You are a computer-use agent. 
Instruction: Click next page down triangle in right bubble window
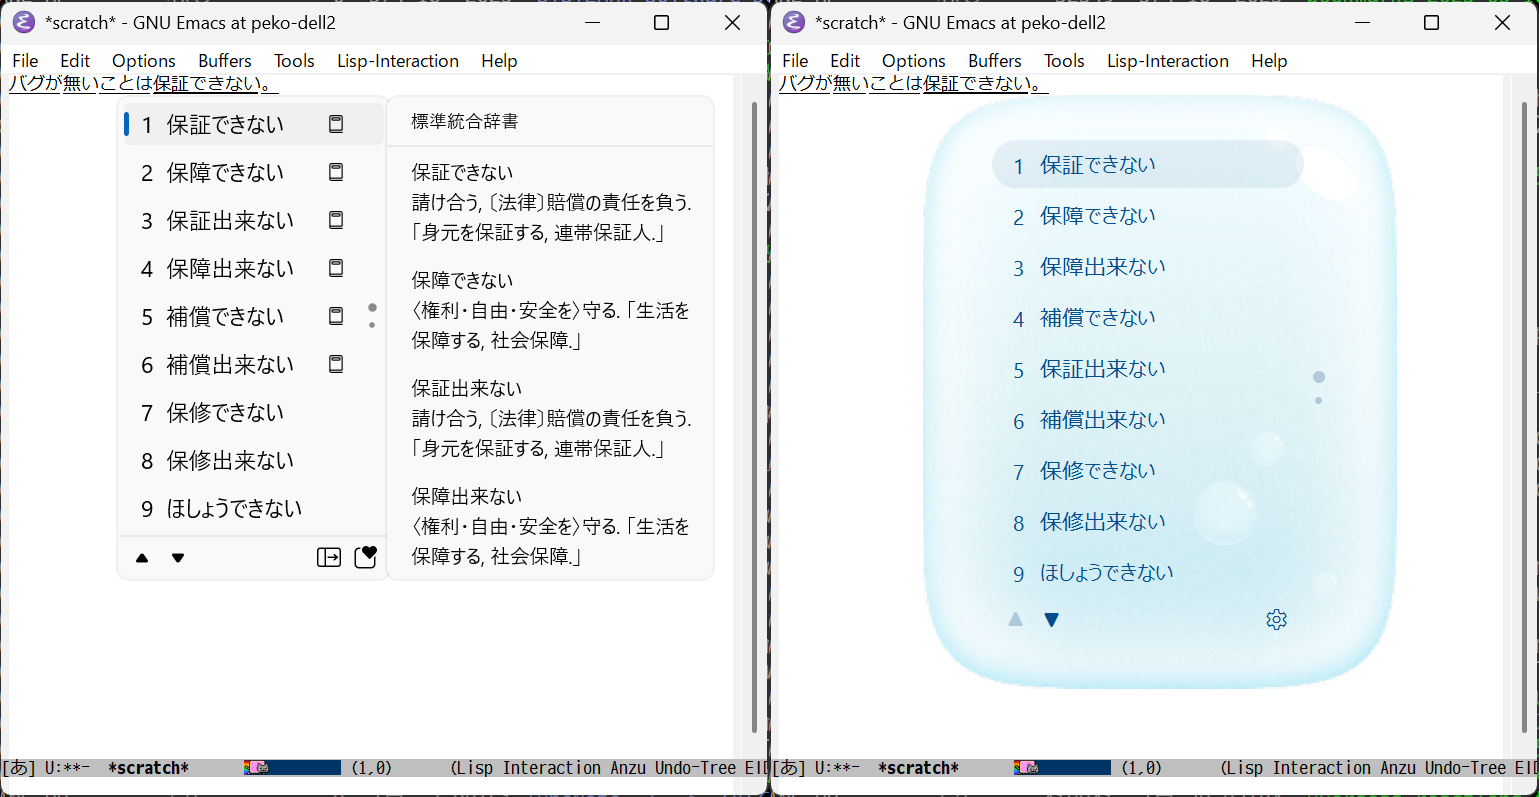[1051, 620]
